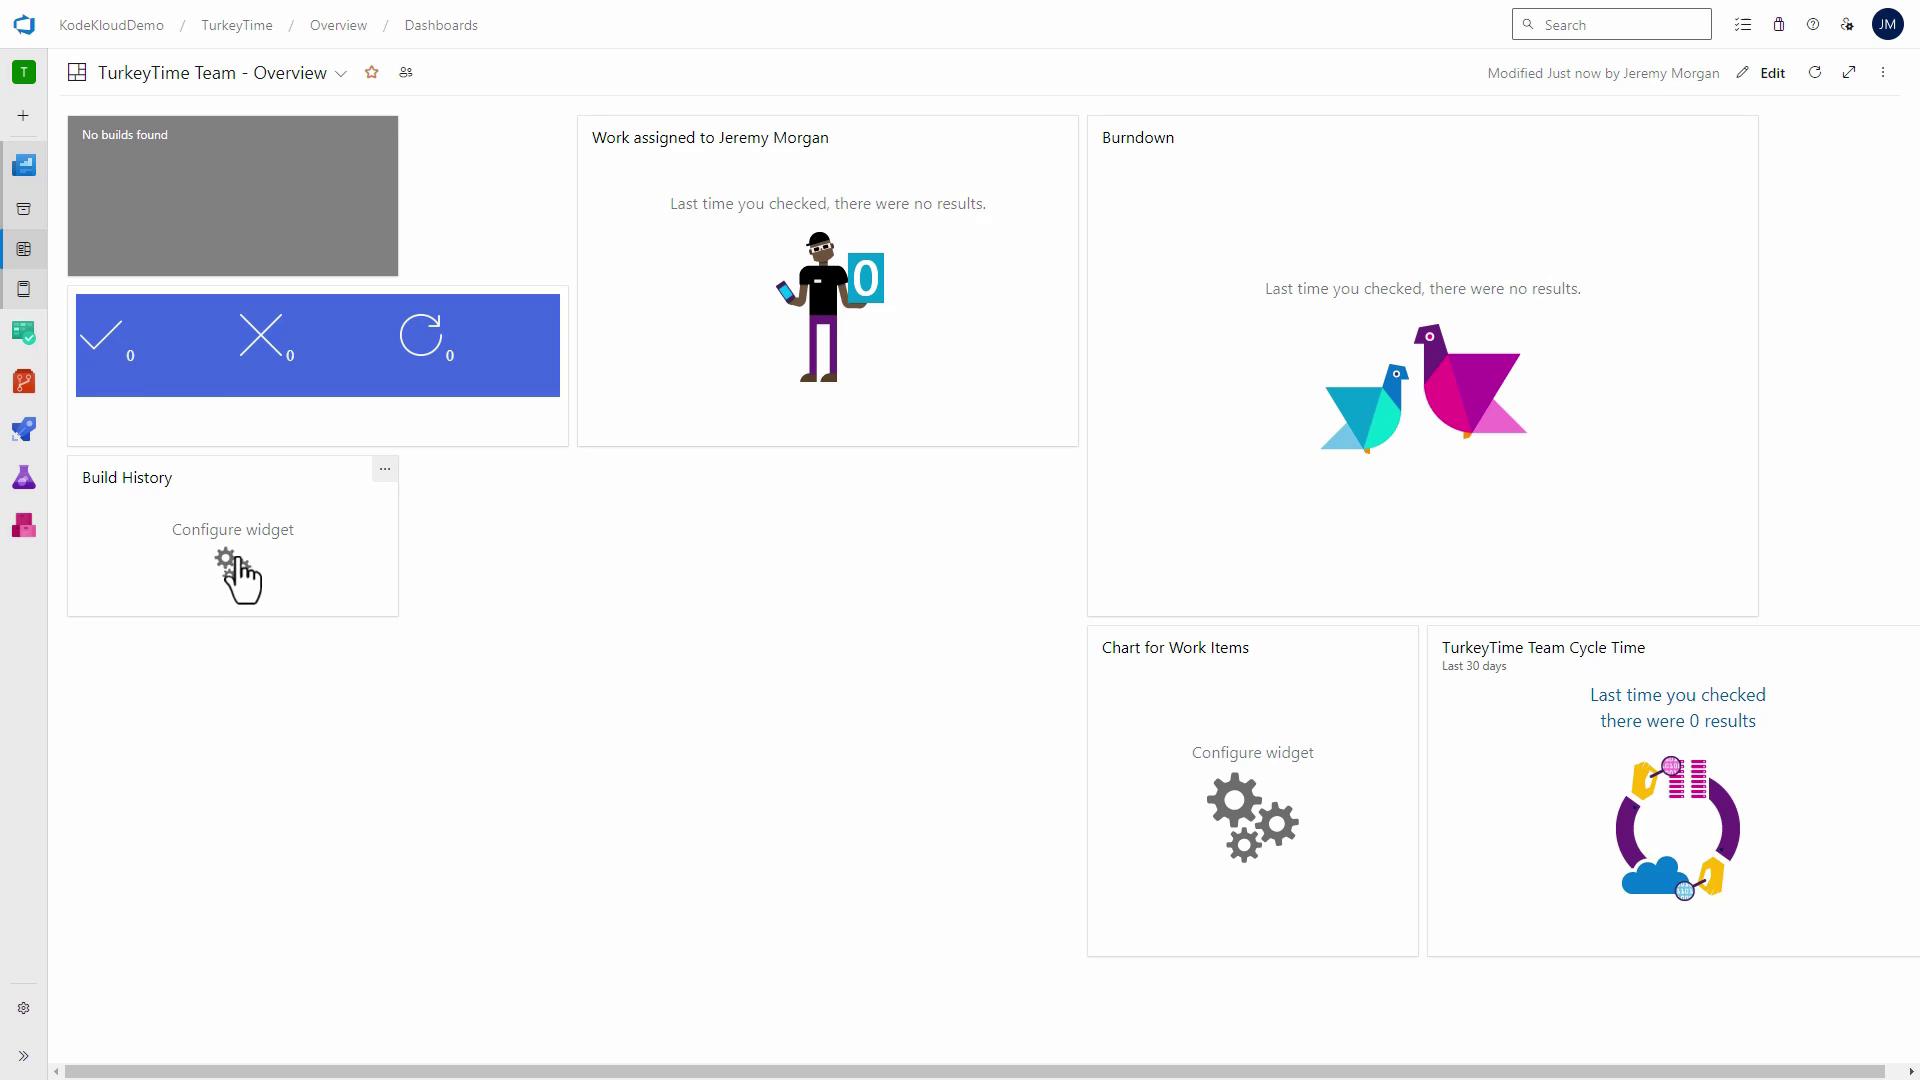Open Test Plans flask icon
Screen dimensions: 1920x1080
coord(24,478)
